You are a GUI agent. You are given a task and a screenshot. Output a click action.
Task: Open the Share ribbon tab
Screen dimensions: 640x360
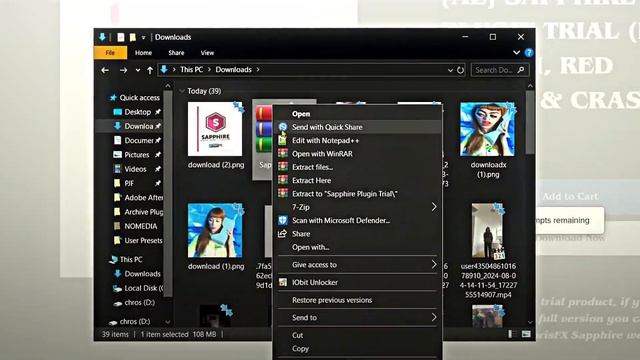point(176,53)
